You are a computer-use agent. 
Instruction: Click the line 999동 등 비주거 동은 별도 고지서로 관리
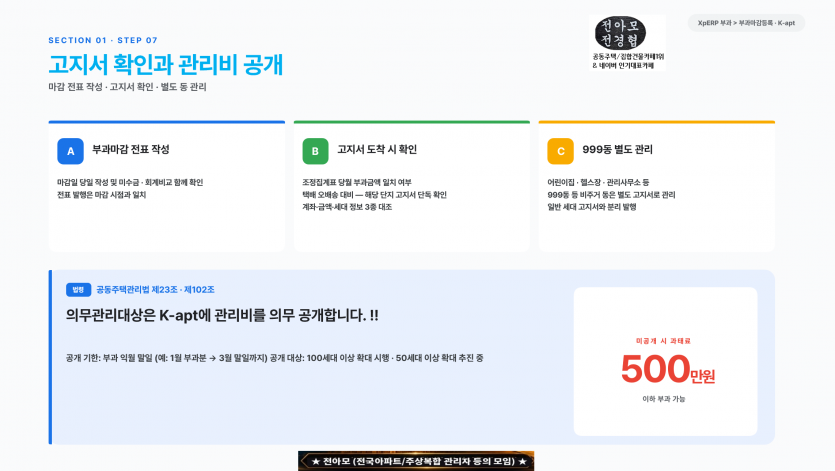(x=611, y=195)
